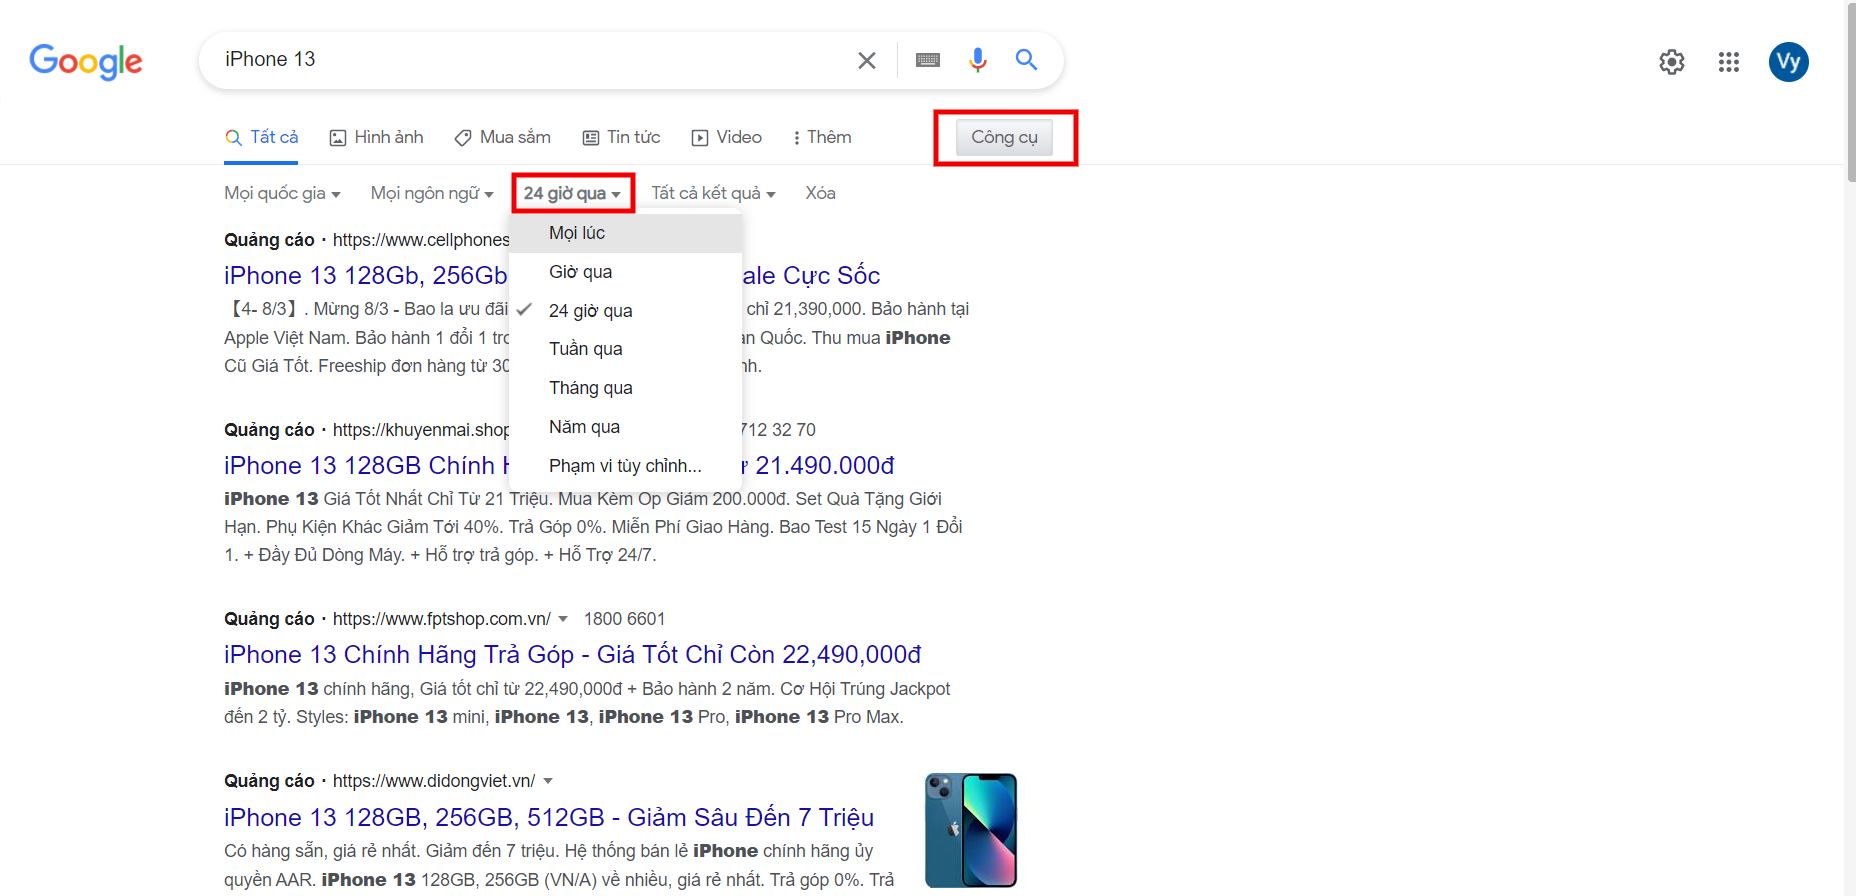This screenshot has width=1856, height=896.
Task: Click the iPhone 13 product thumbnail
Action: [x=971, y=830]
